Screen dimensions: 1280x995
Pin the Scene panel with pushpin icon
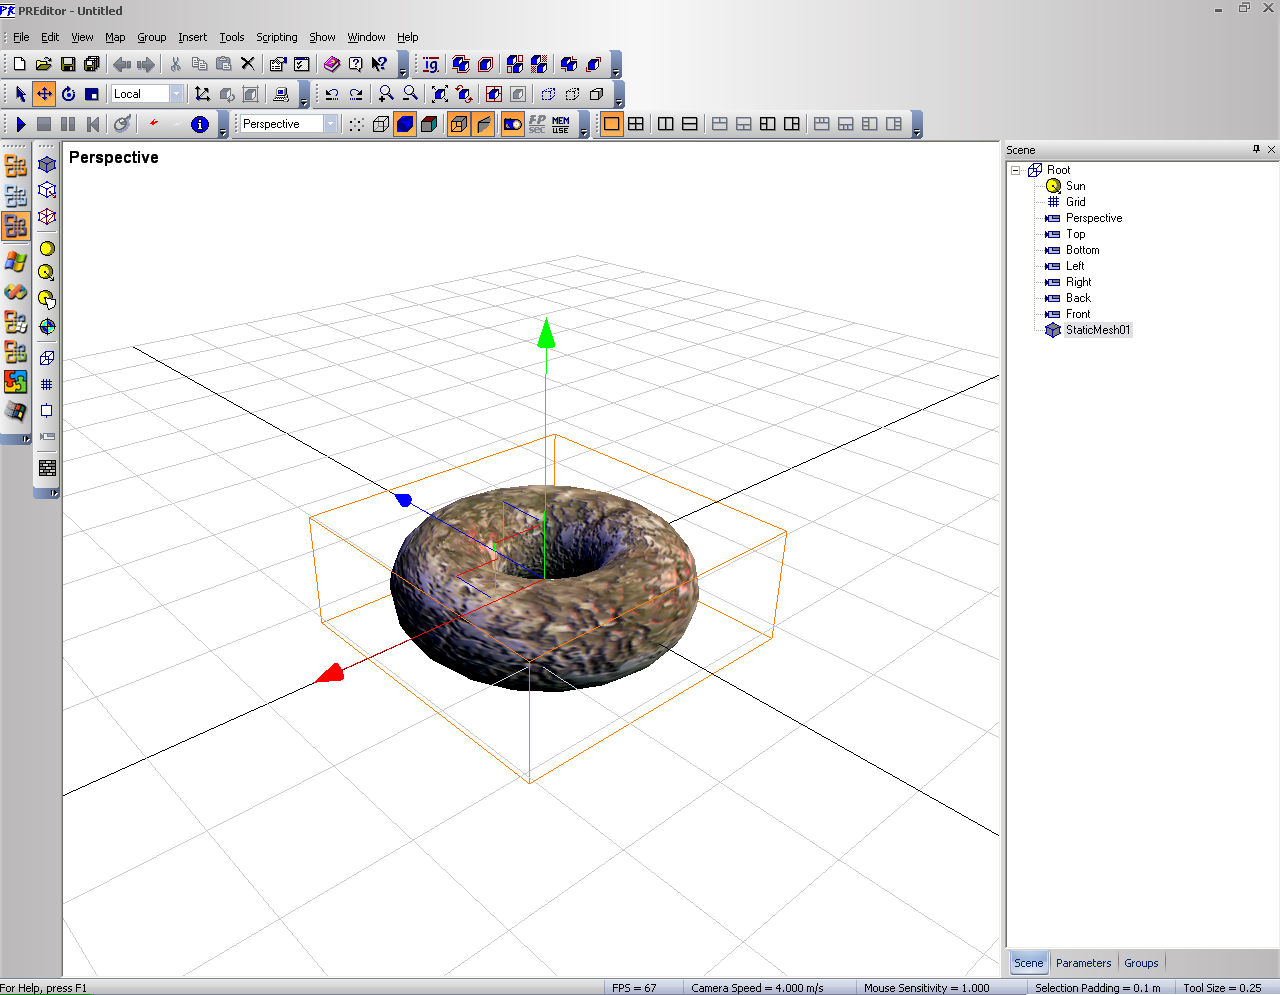click(1256, 149)
